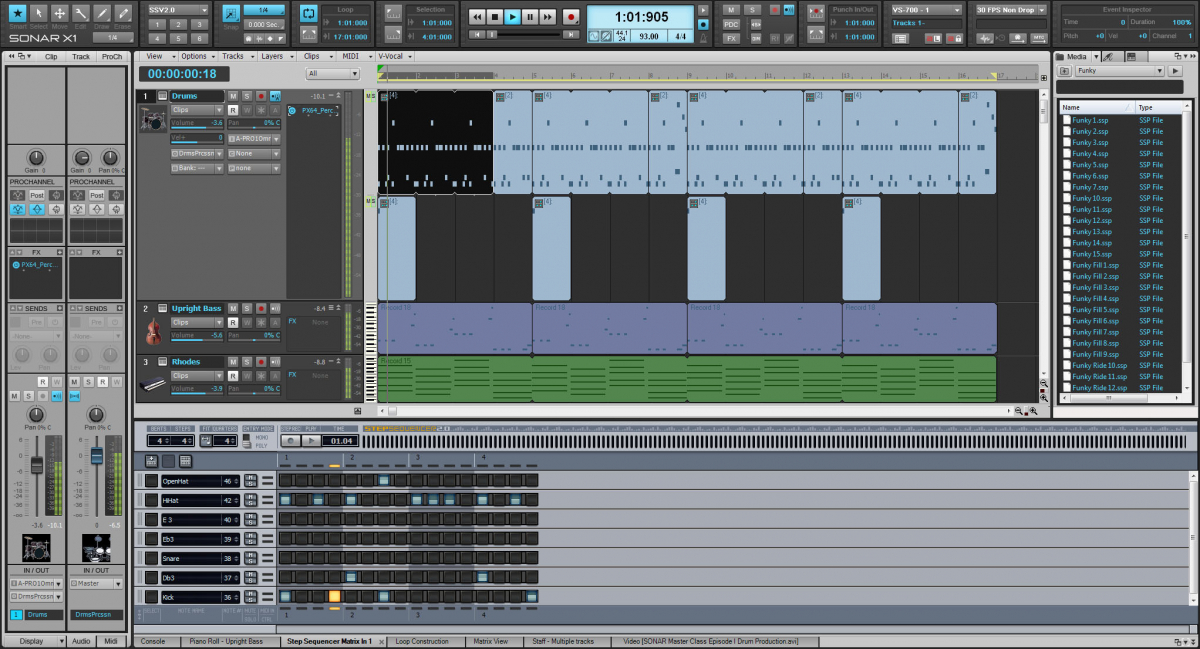Mute the OpenHat sequencer row

click(251, 478)
